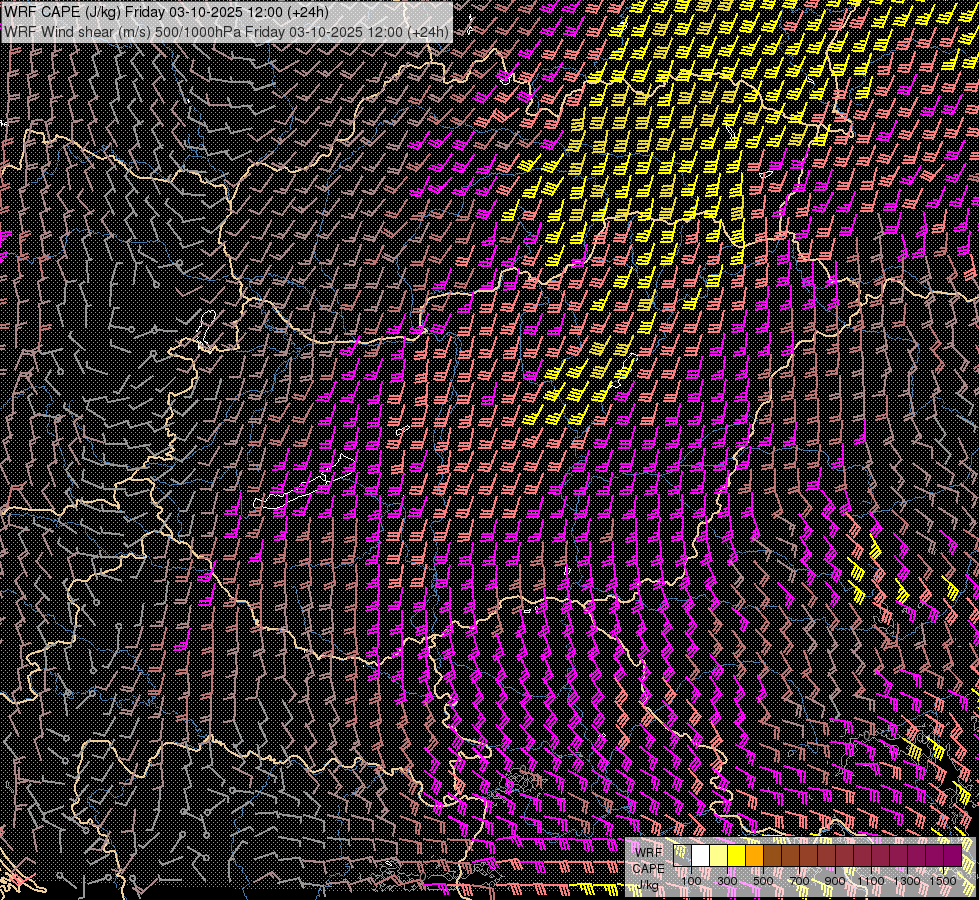
Task: Pick the bright yellow CAPE legend swatch
Action: (737, 856)
